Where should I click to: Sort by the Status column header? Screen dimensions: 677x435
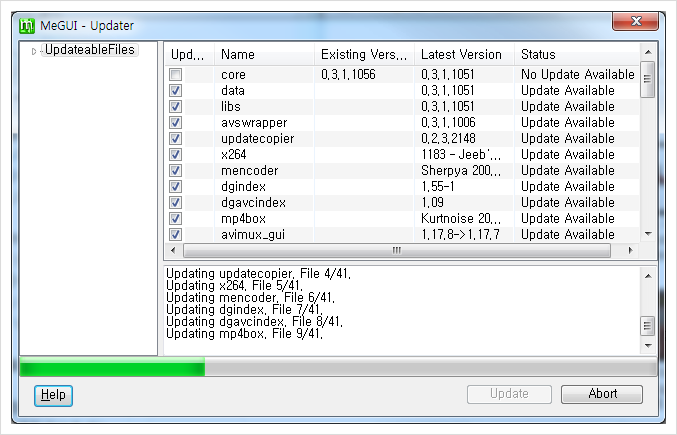point(577,54)
